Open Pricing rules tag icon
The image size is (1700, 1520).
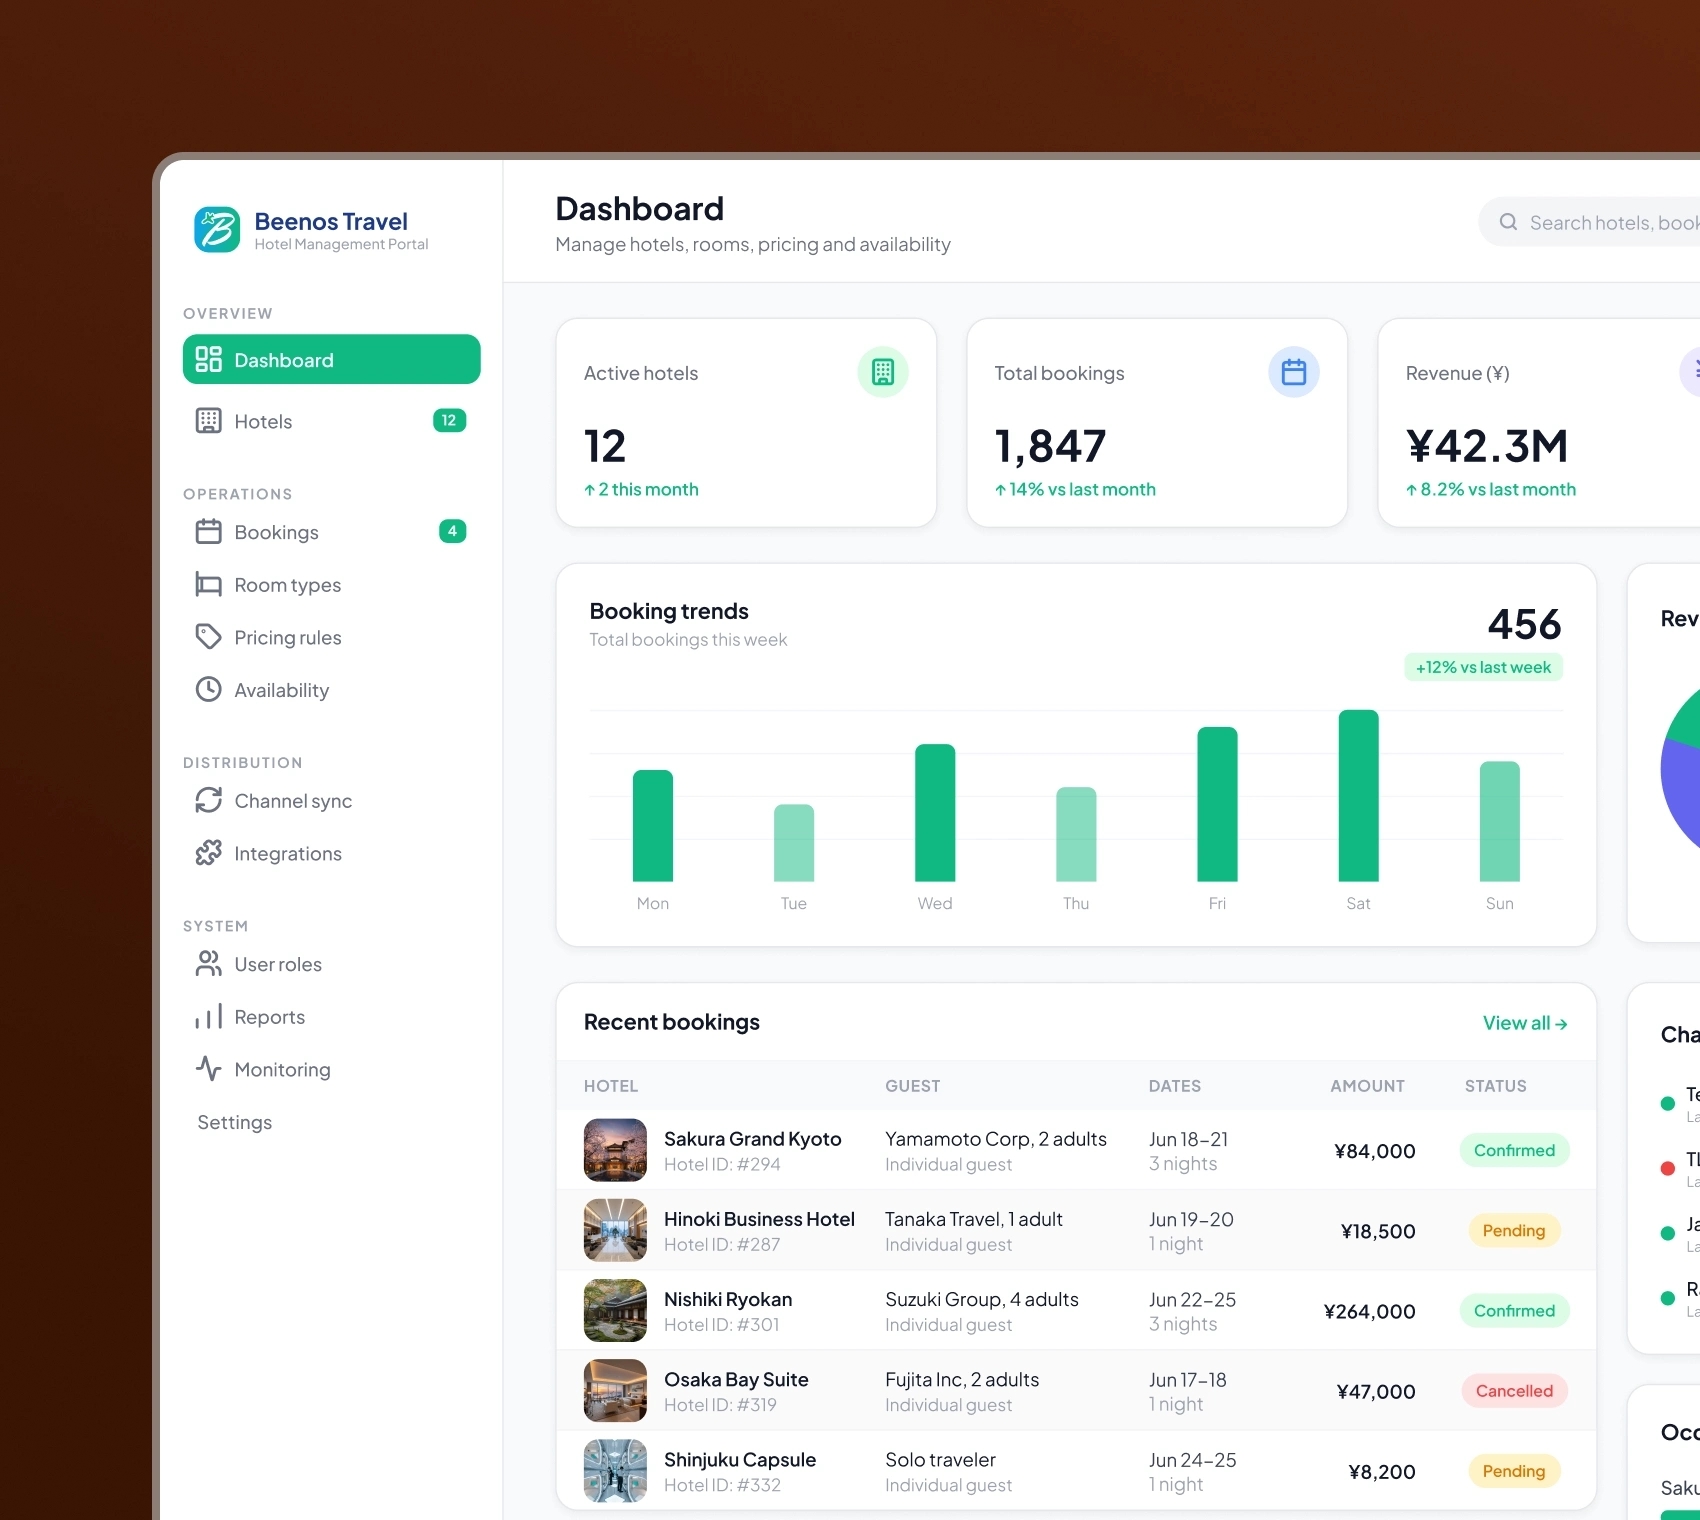pyautogui.click(x=208, y=637)
